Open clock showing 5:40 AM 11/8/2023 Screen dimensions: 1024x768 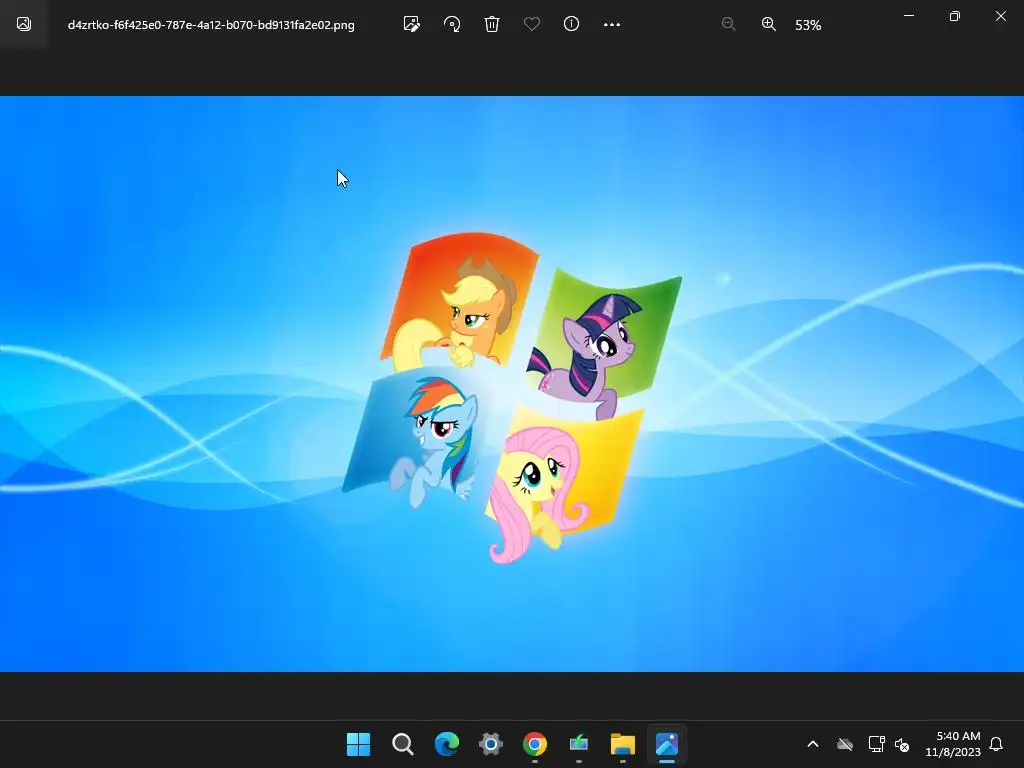[x=953, y=744]
